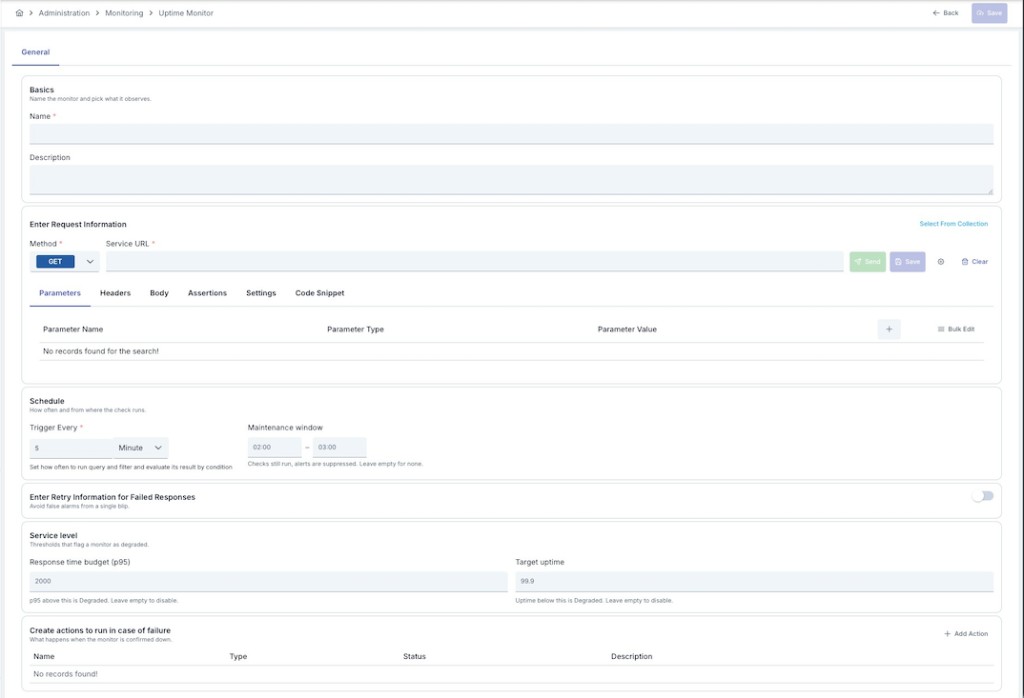Open request settings gear icon

(x=940, y=262)
